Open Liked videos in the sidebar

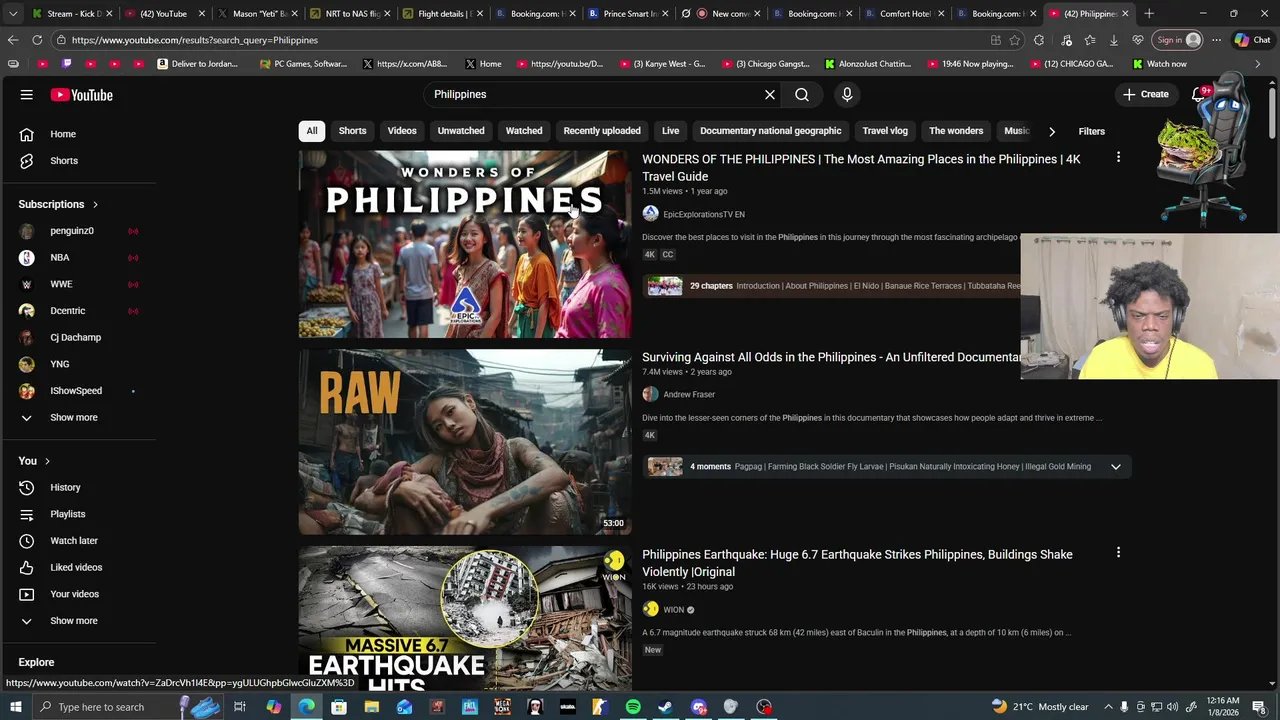[78, 567]
